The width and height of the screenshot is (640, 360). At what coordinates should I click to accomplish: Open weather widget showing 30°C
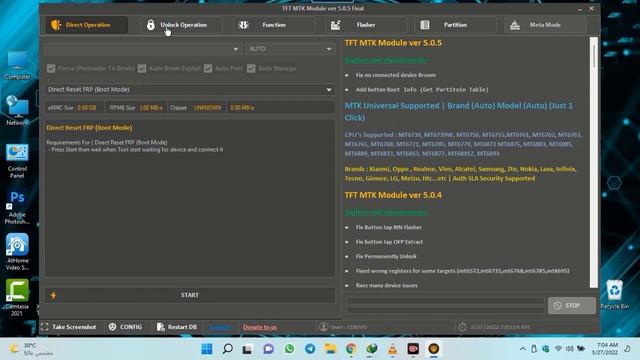coord(31,349)
